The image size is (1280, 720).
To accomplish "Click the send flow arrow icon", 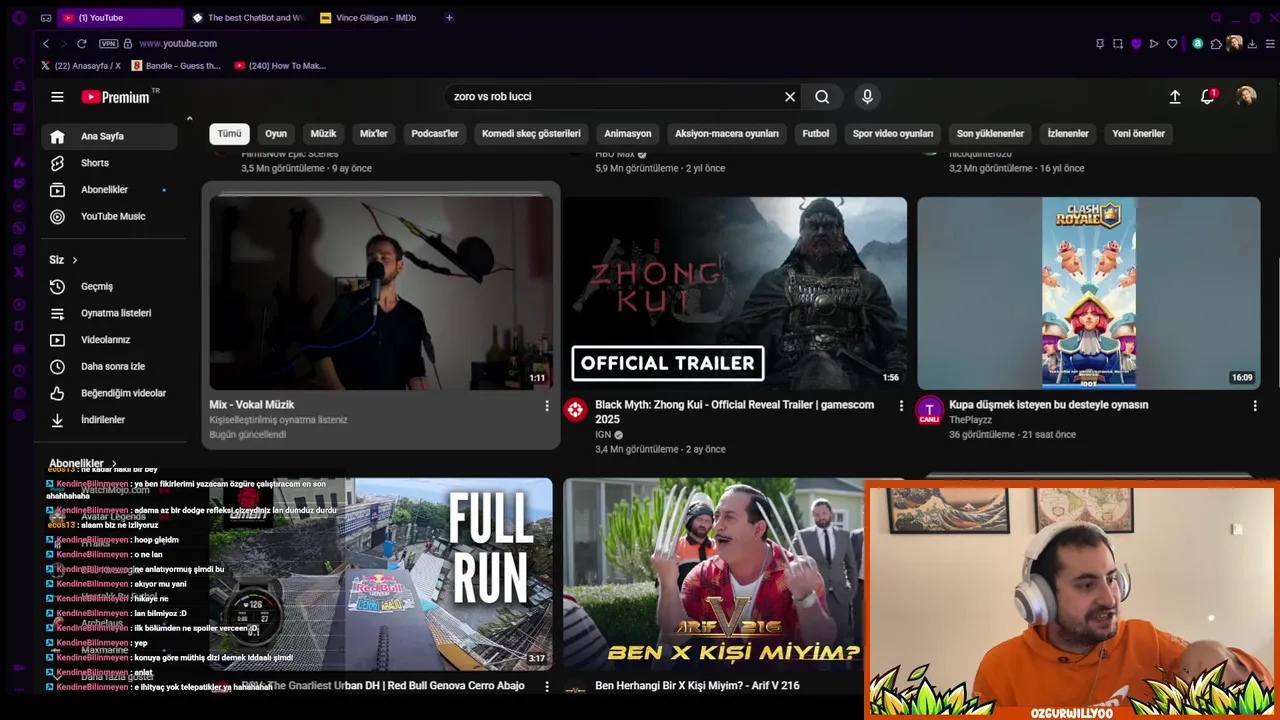I will pos(1154,44).
